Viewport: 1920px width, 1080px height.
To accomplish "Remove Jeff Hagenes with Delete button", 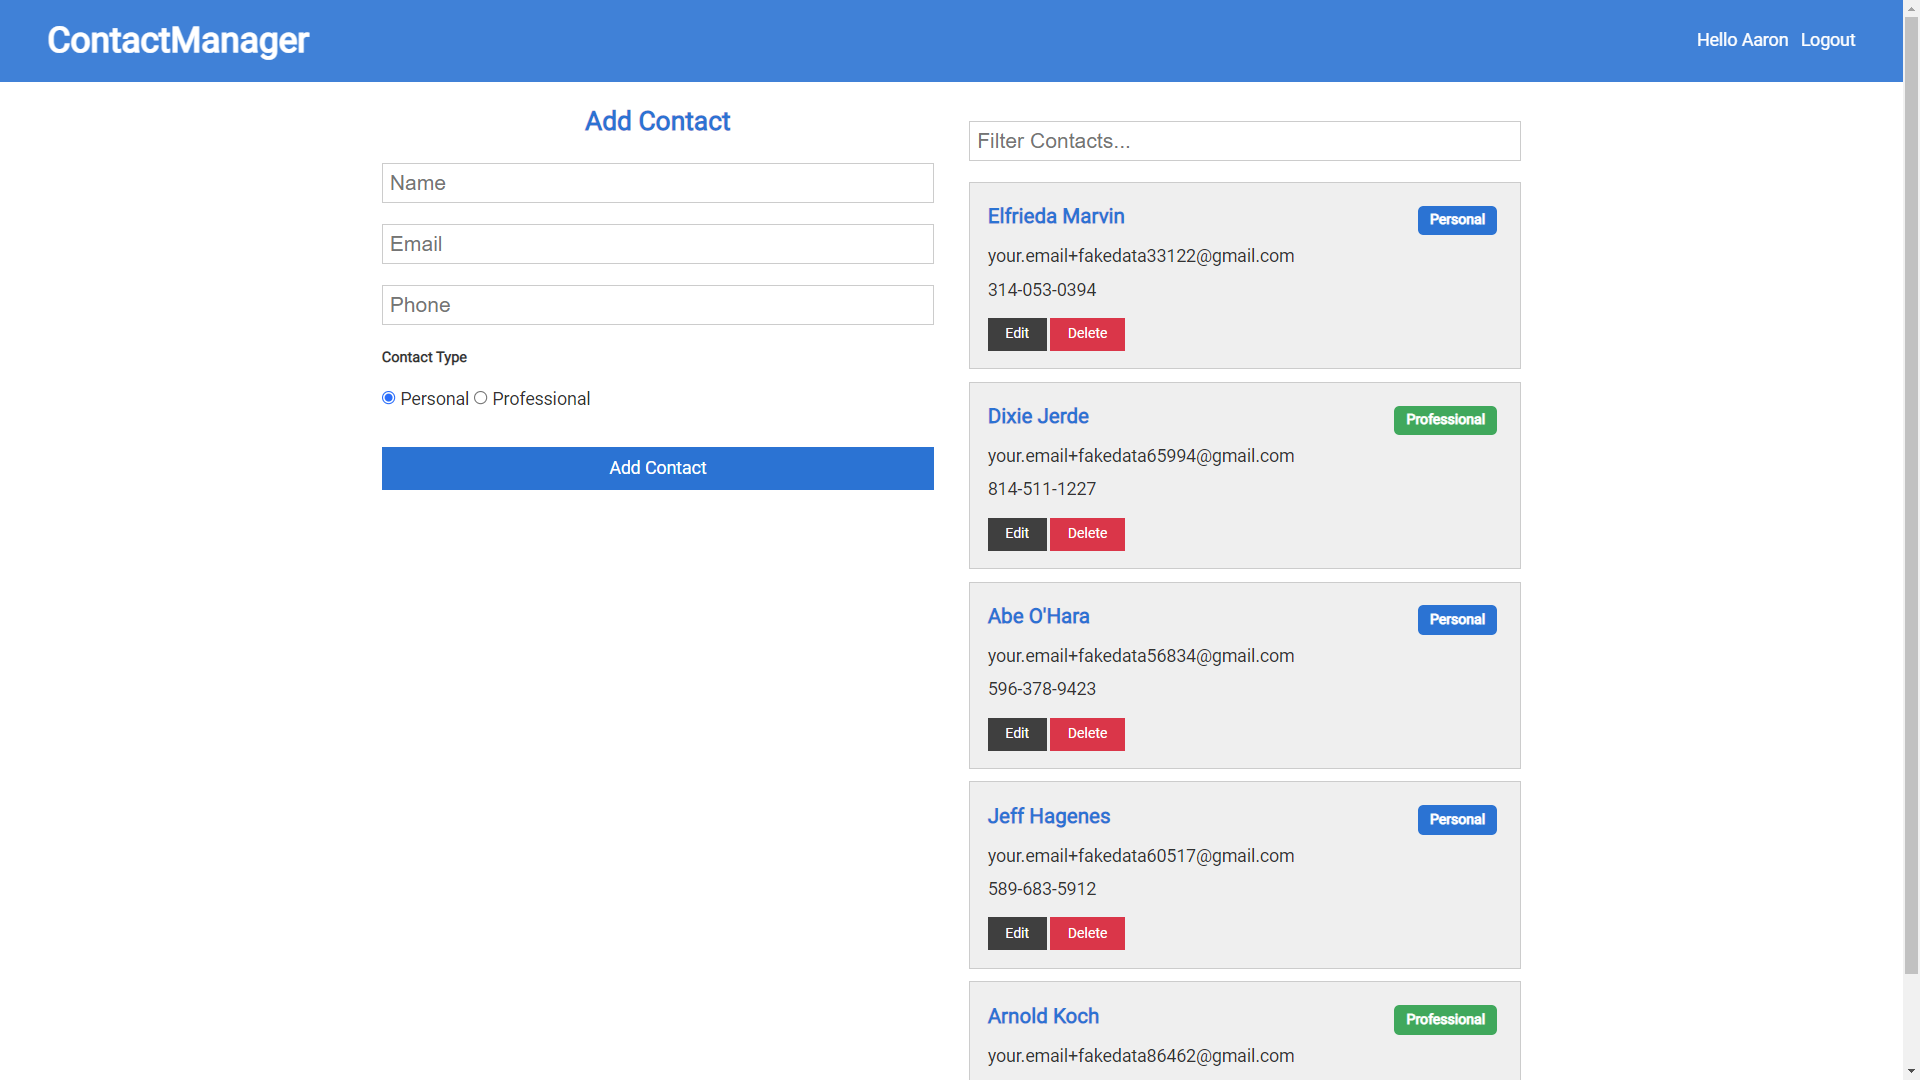I will [x=1086, y=933].
